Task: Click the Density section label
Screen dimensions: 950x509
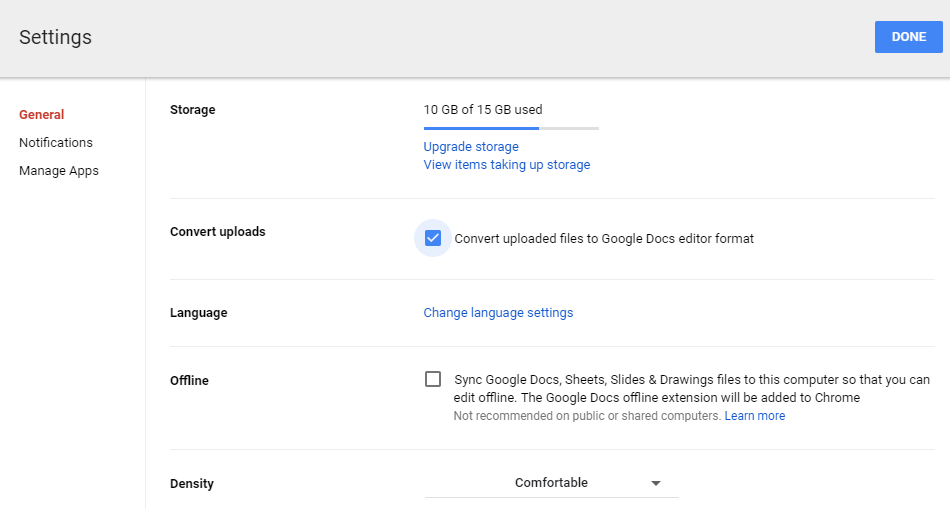Action: point(192,484)
